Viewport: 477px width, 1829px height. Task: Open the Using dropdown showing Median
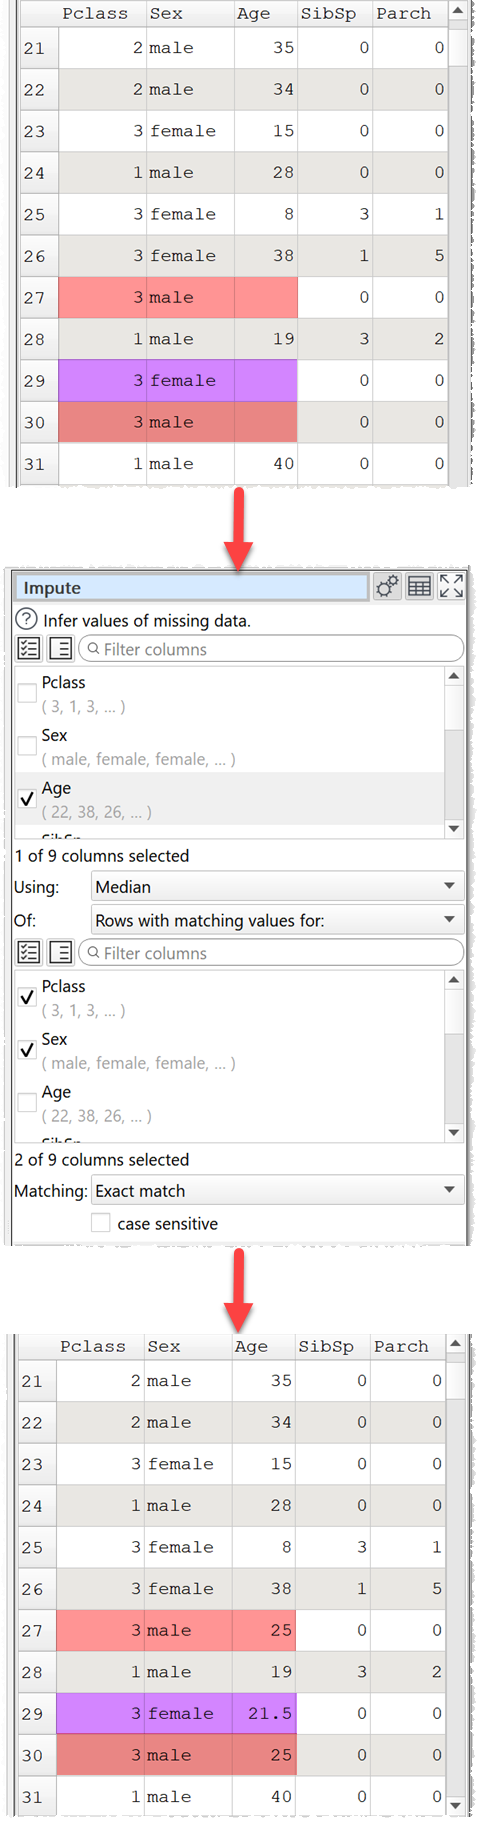point(277,887)
